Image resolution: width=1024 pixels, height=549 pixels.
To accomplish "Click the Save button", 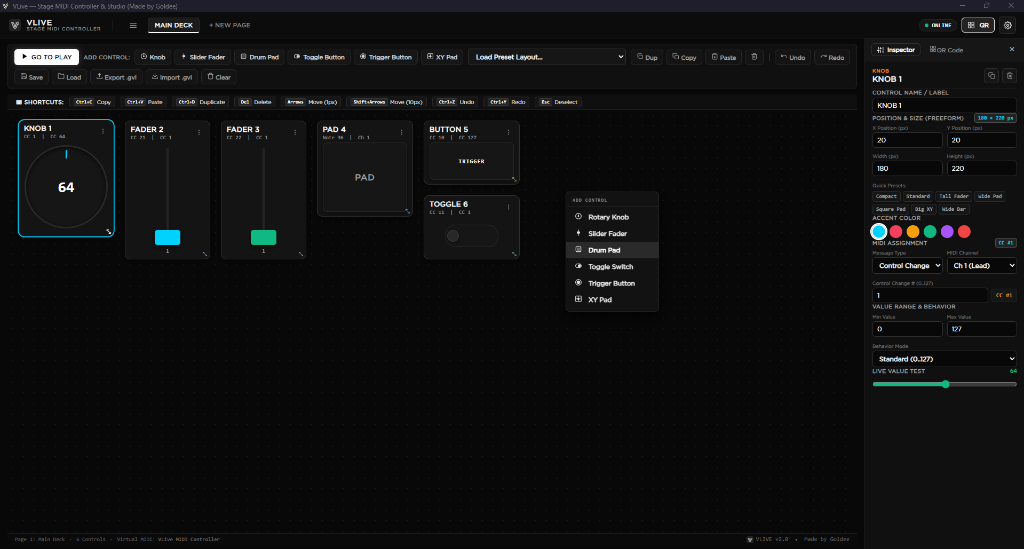I will click(x=31, y=76).
